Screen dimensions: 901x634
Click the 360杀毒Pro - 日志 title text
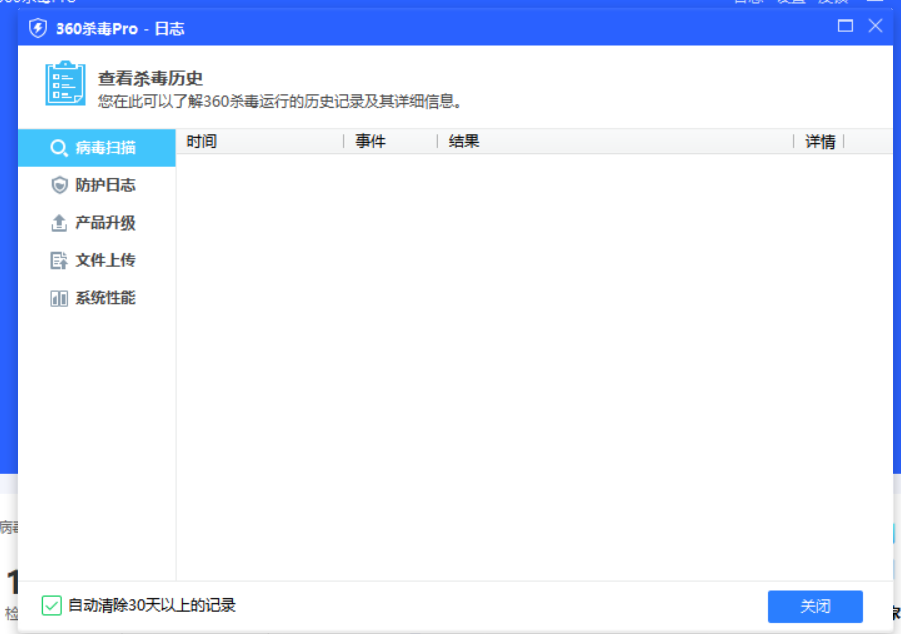[x=120, y=29]
